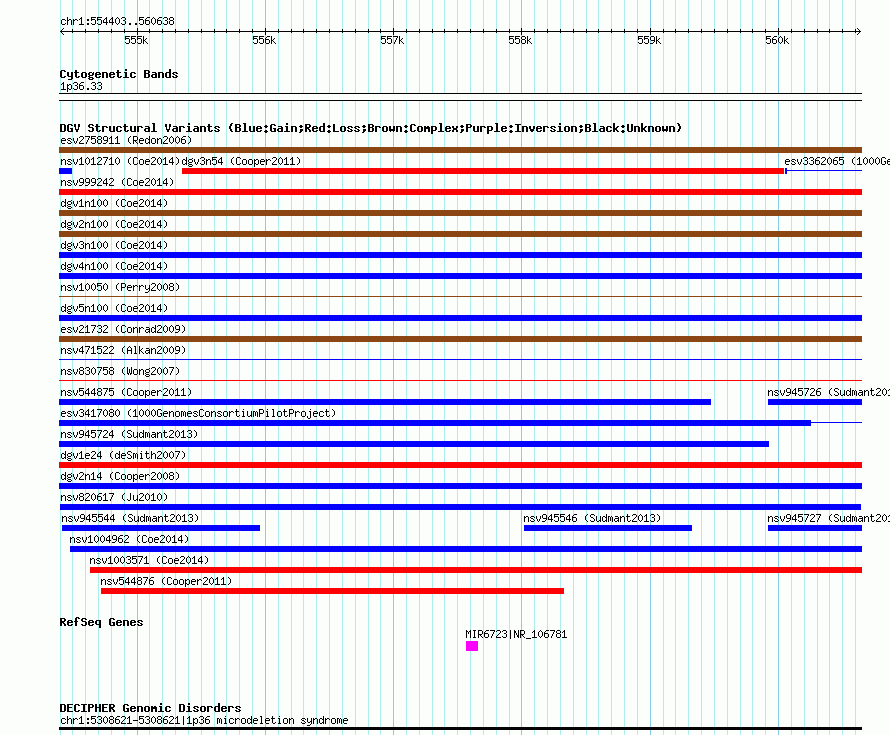
Task: Click the thin nsv471522 (Alkan2009) blue line
Action: 460,359
